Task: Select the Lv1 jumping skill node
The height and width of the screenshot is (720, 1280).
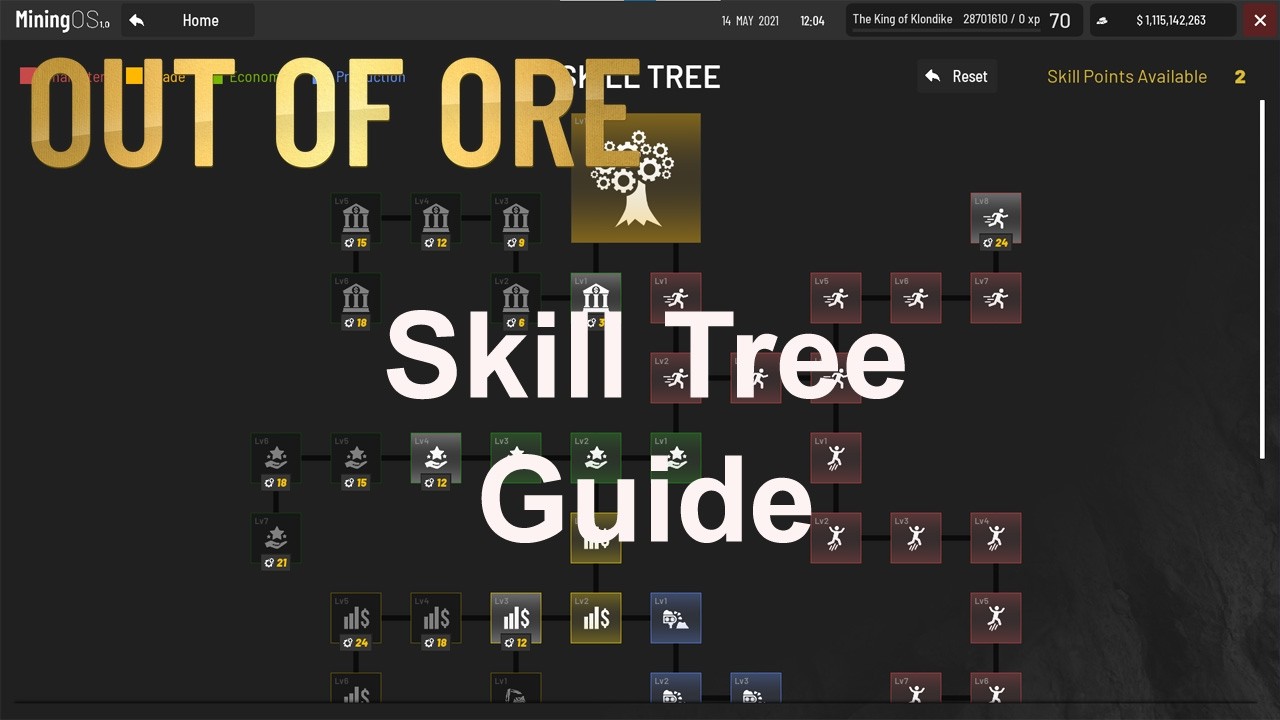Action: [836, 458]
